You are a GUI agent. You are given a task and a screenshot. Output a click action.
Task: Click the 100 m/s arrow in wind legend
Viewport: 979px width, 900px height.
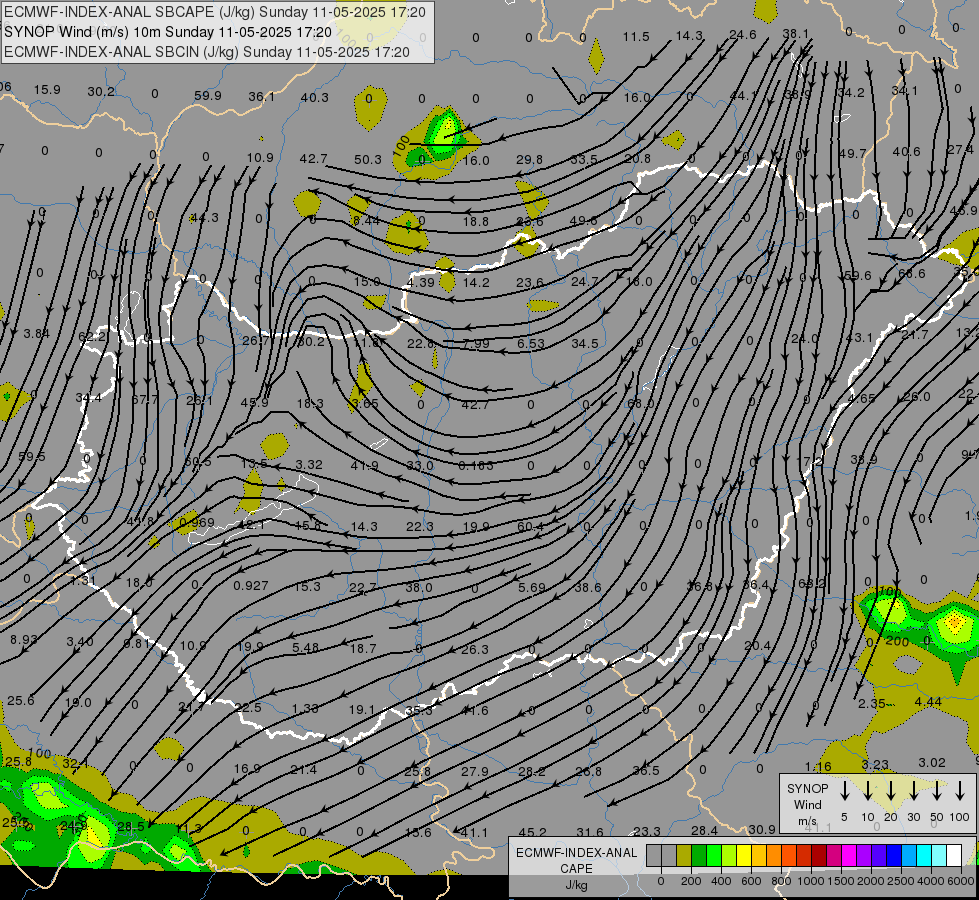(960, 791)
